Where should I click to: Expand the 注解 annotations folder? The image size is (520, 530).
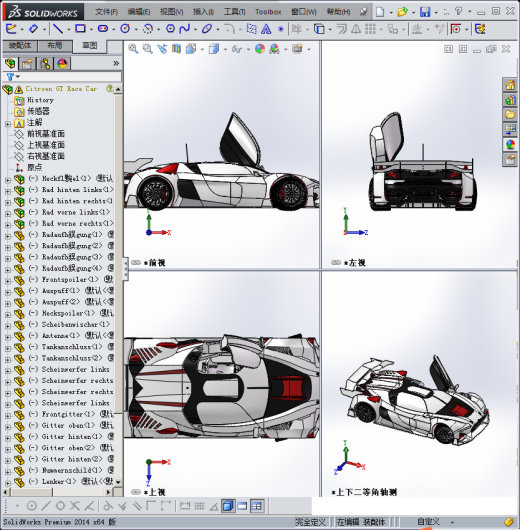(x=8, y=124)
